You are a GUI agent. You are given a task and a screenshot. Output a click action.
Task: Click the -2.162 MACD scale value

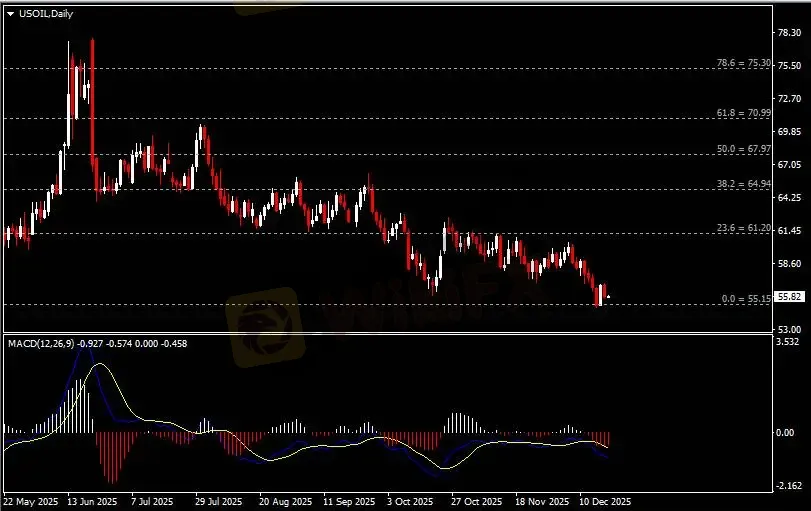tap(789, 486)
